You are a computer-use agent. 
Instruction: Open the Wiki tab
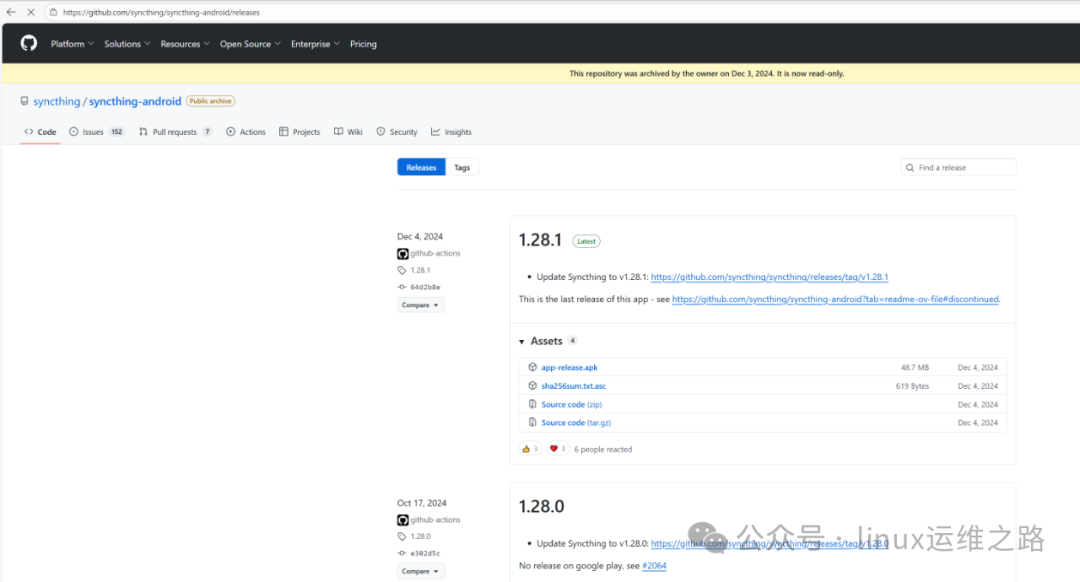349,132
